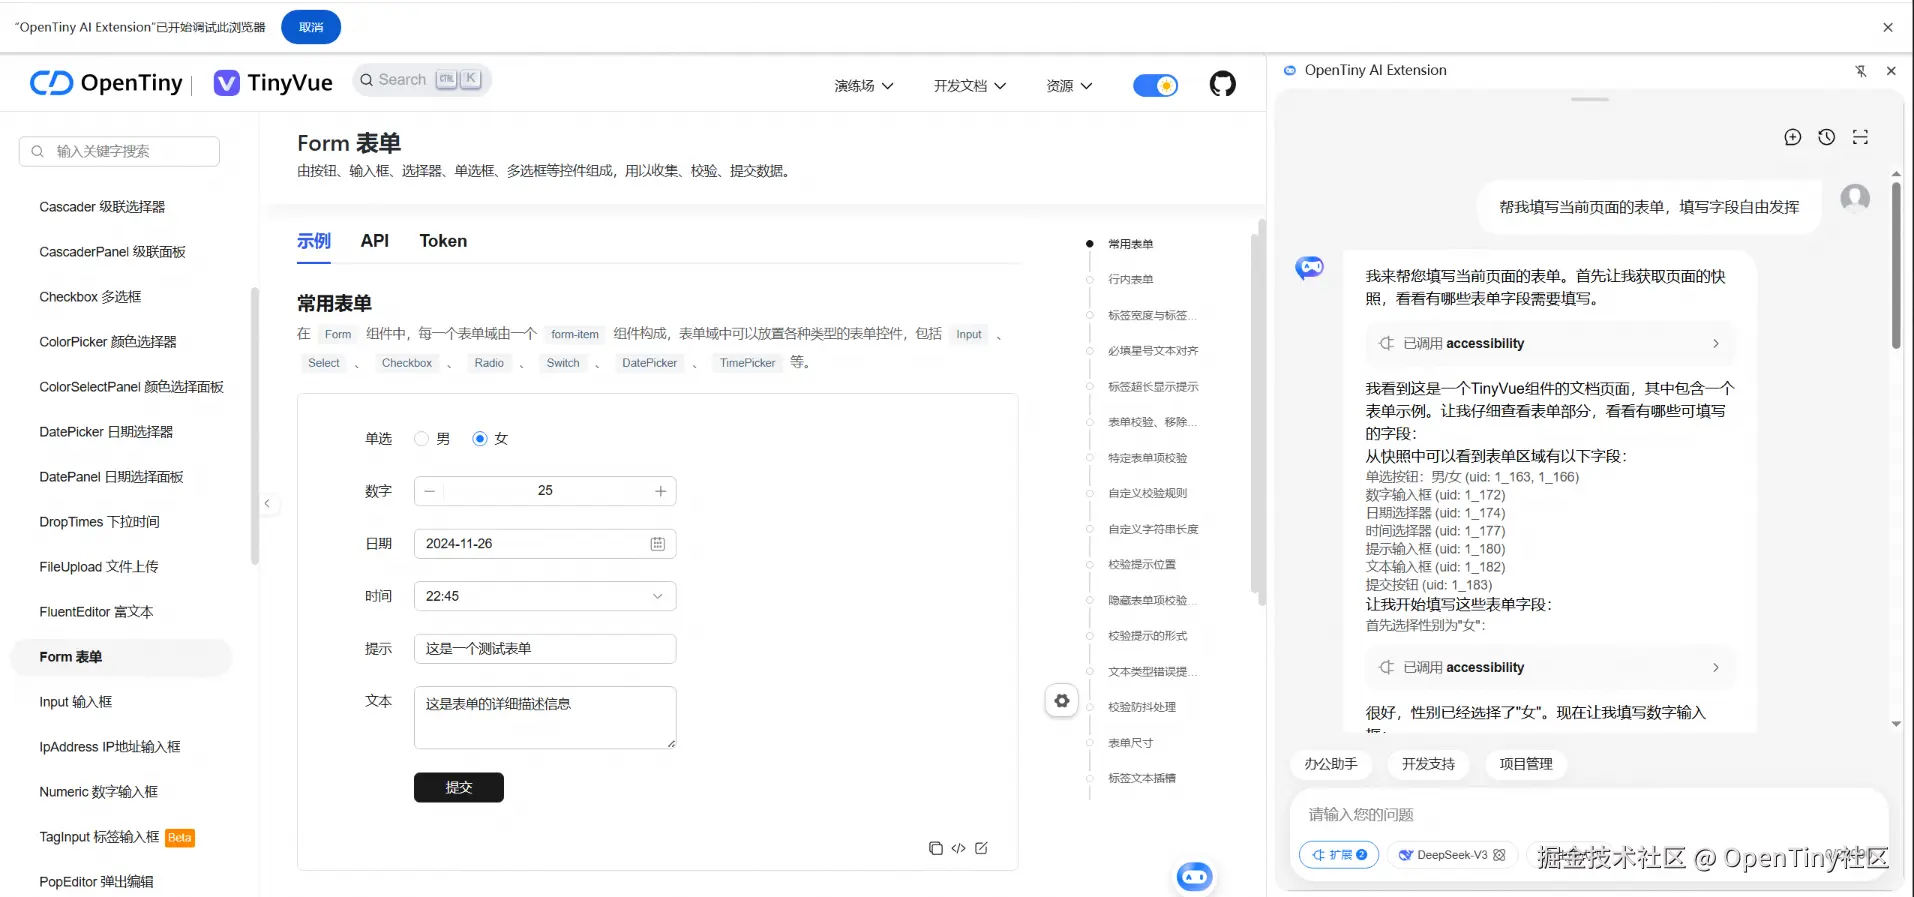Focus the top Search box
Viewport: 1914px width, 897px height.
pos(422,80)
